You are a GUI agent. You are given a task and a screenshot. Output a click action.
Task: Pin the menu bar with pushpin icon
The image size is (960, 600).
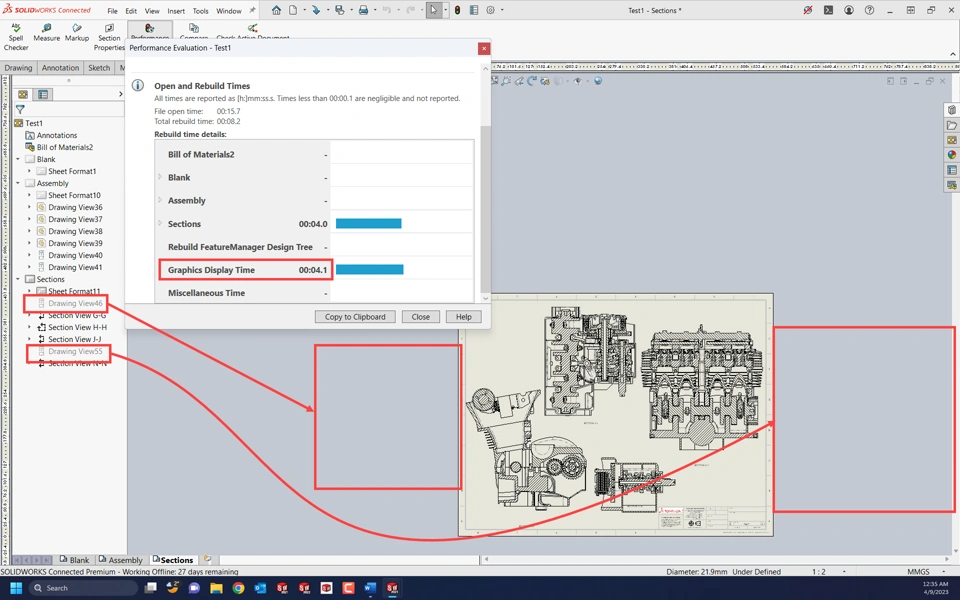click(x=252, y=10)
